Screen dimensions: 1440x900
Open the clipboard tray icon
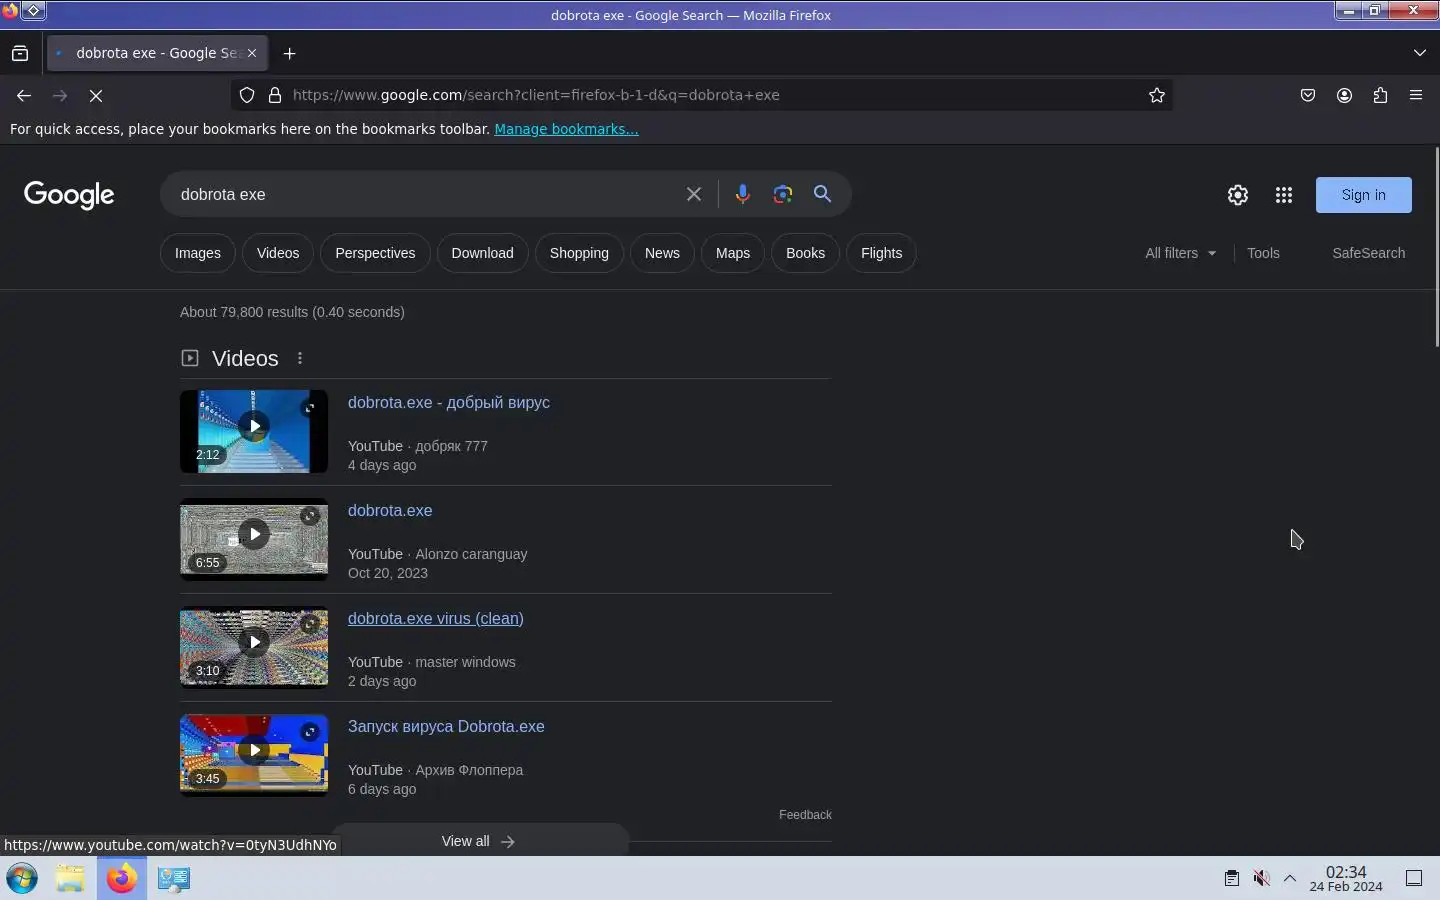click(1232, 878)
